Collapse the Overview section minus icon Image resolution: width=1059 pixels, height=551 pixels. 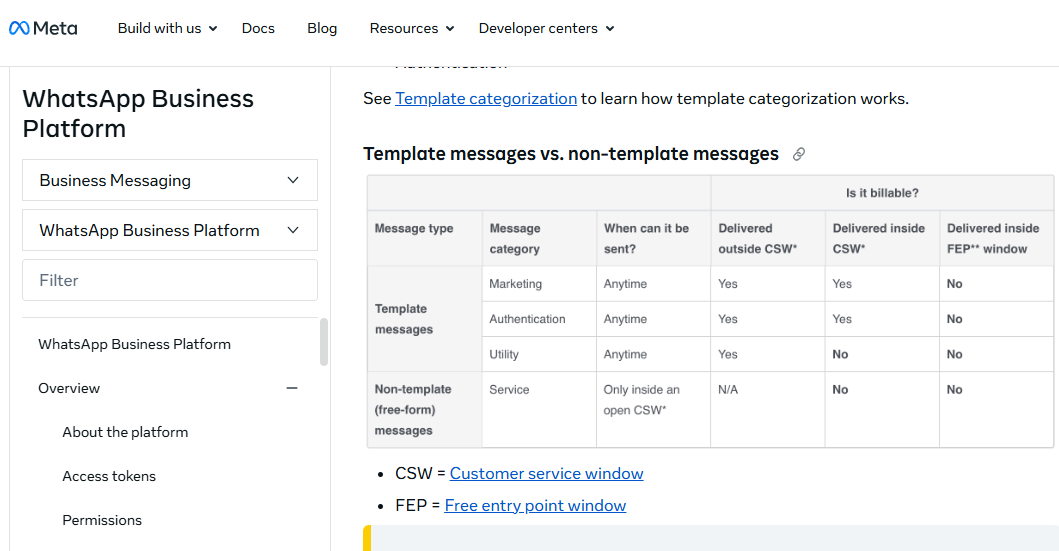292,388
